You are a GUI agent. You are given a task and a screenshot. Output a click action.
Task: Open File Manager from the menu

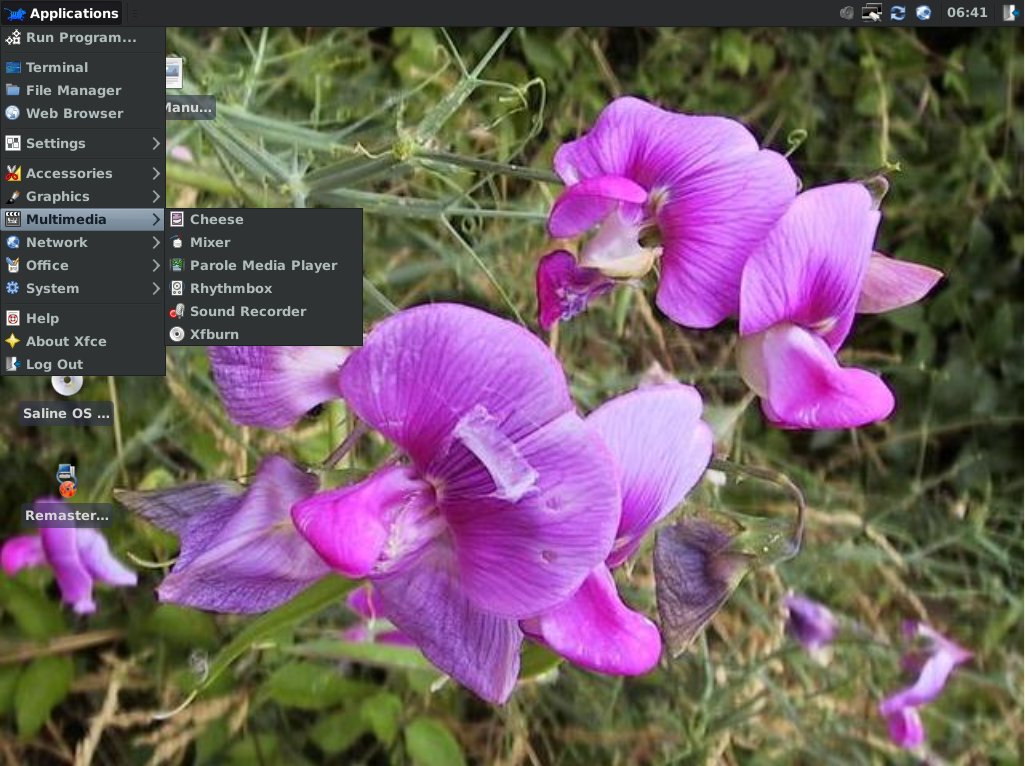[83, 90]
